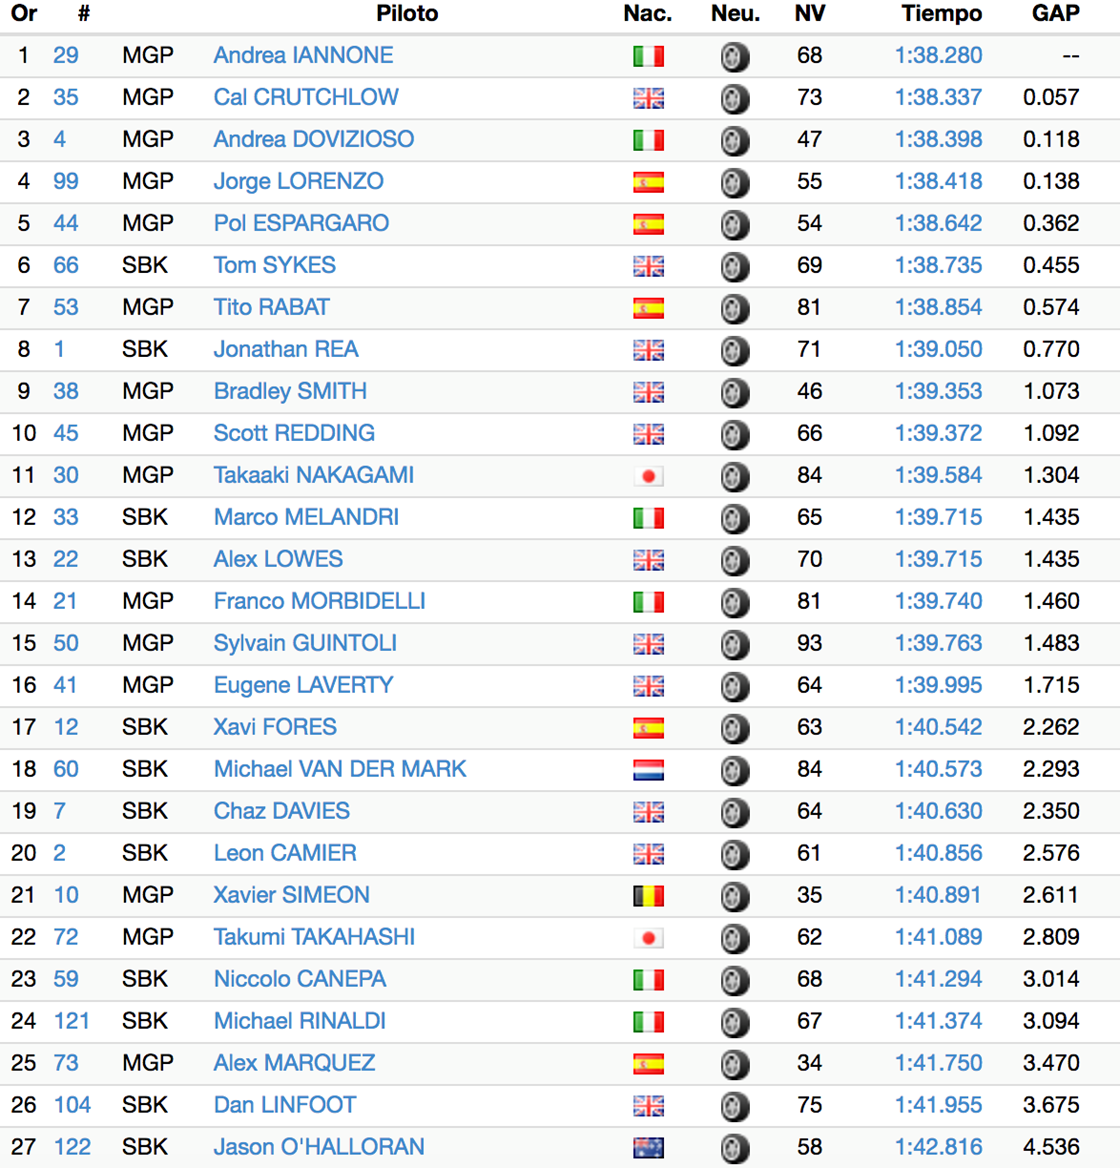Open lap time 1:38.280
This screenshot has width=1120, height=1168.
click(x=938, y=55)
